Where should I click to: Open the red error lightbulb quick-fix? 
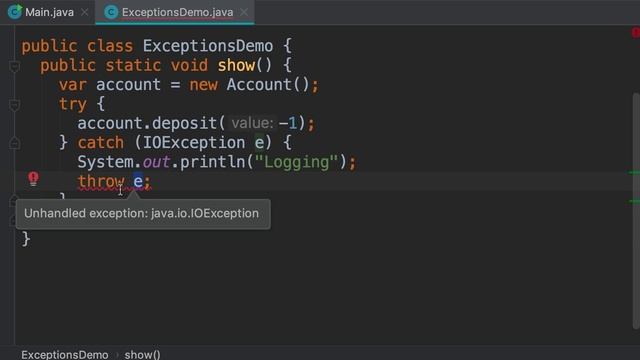(x=33, y=179)
